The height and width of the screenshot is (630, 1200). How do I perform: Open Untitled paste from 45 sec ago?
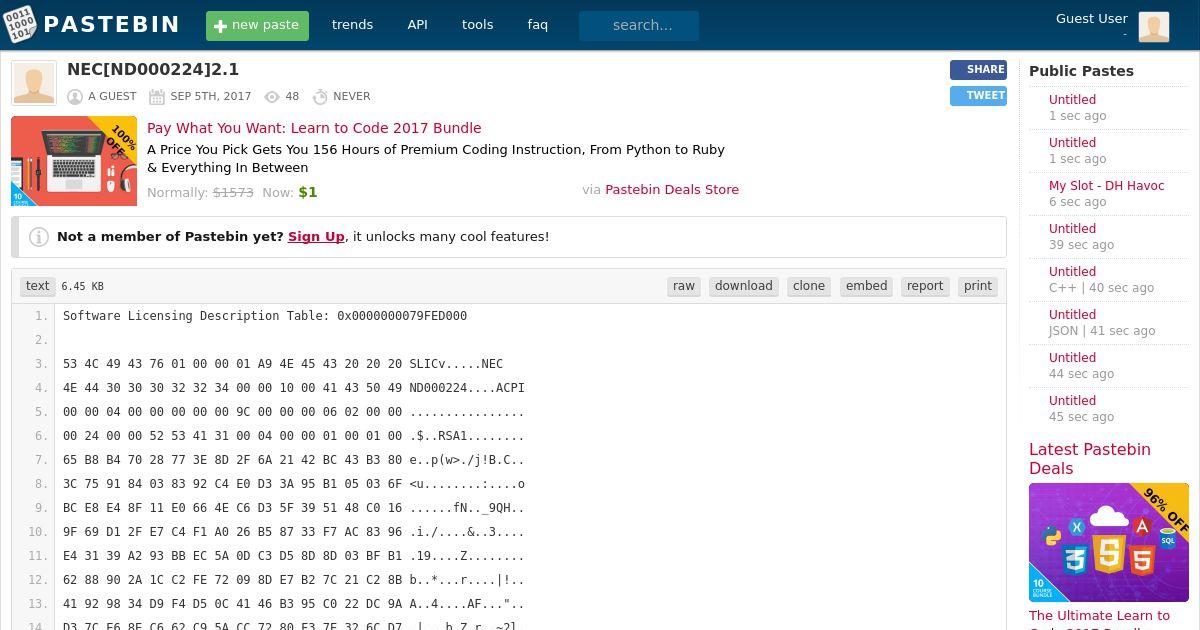coord(1072,401)
